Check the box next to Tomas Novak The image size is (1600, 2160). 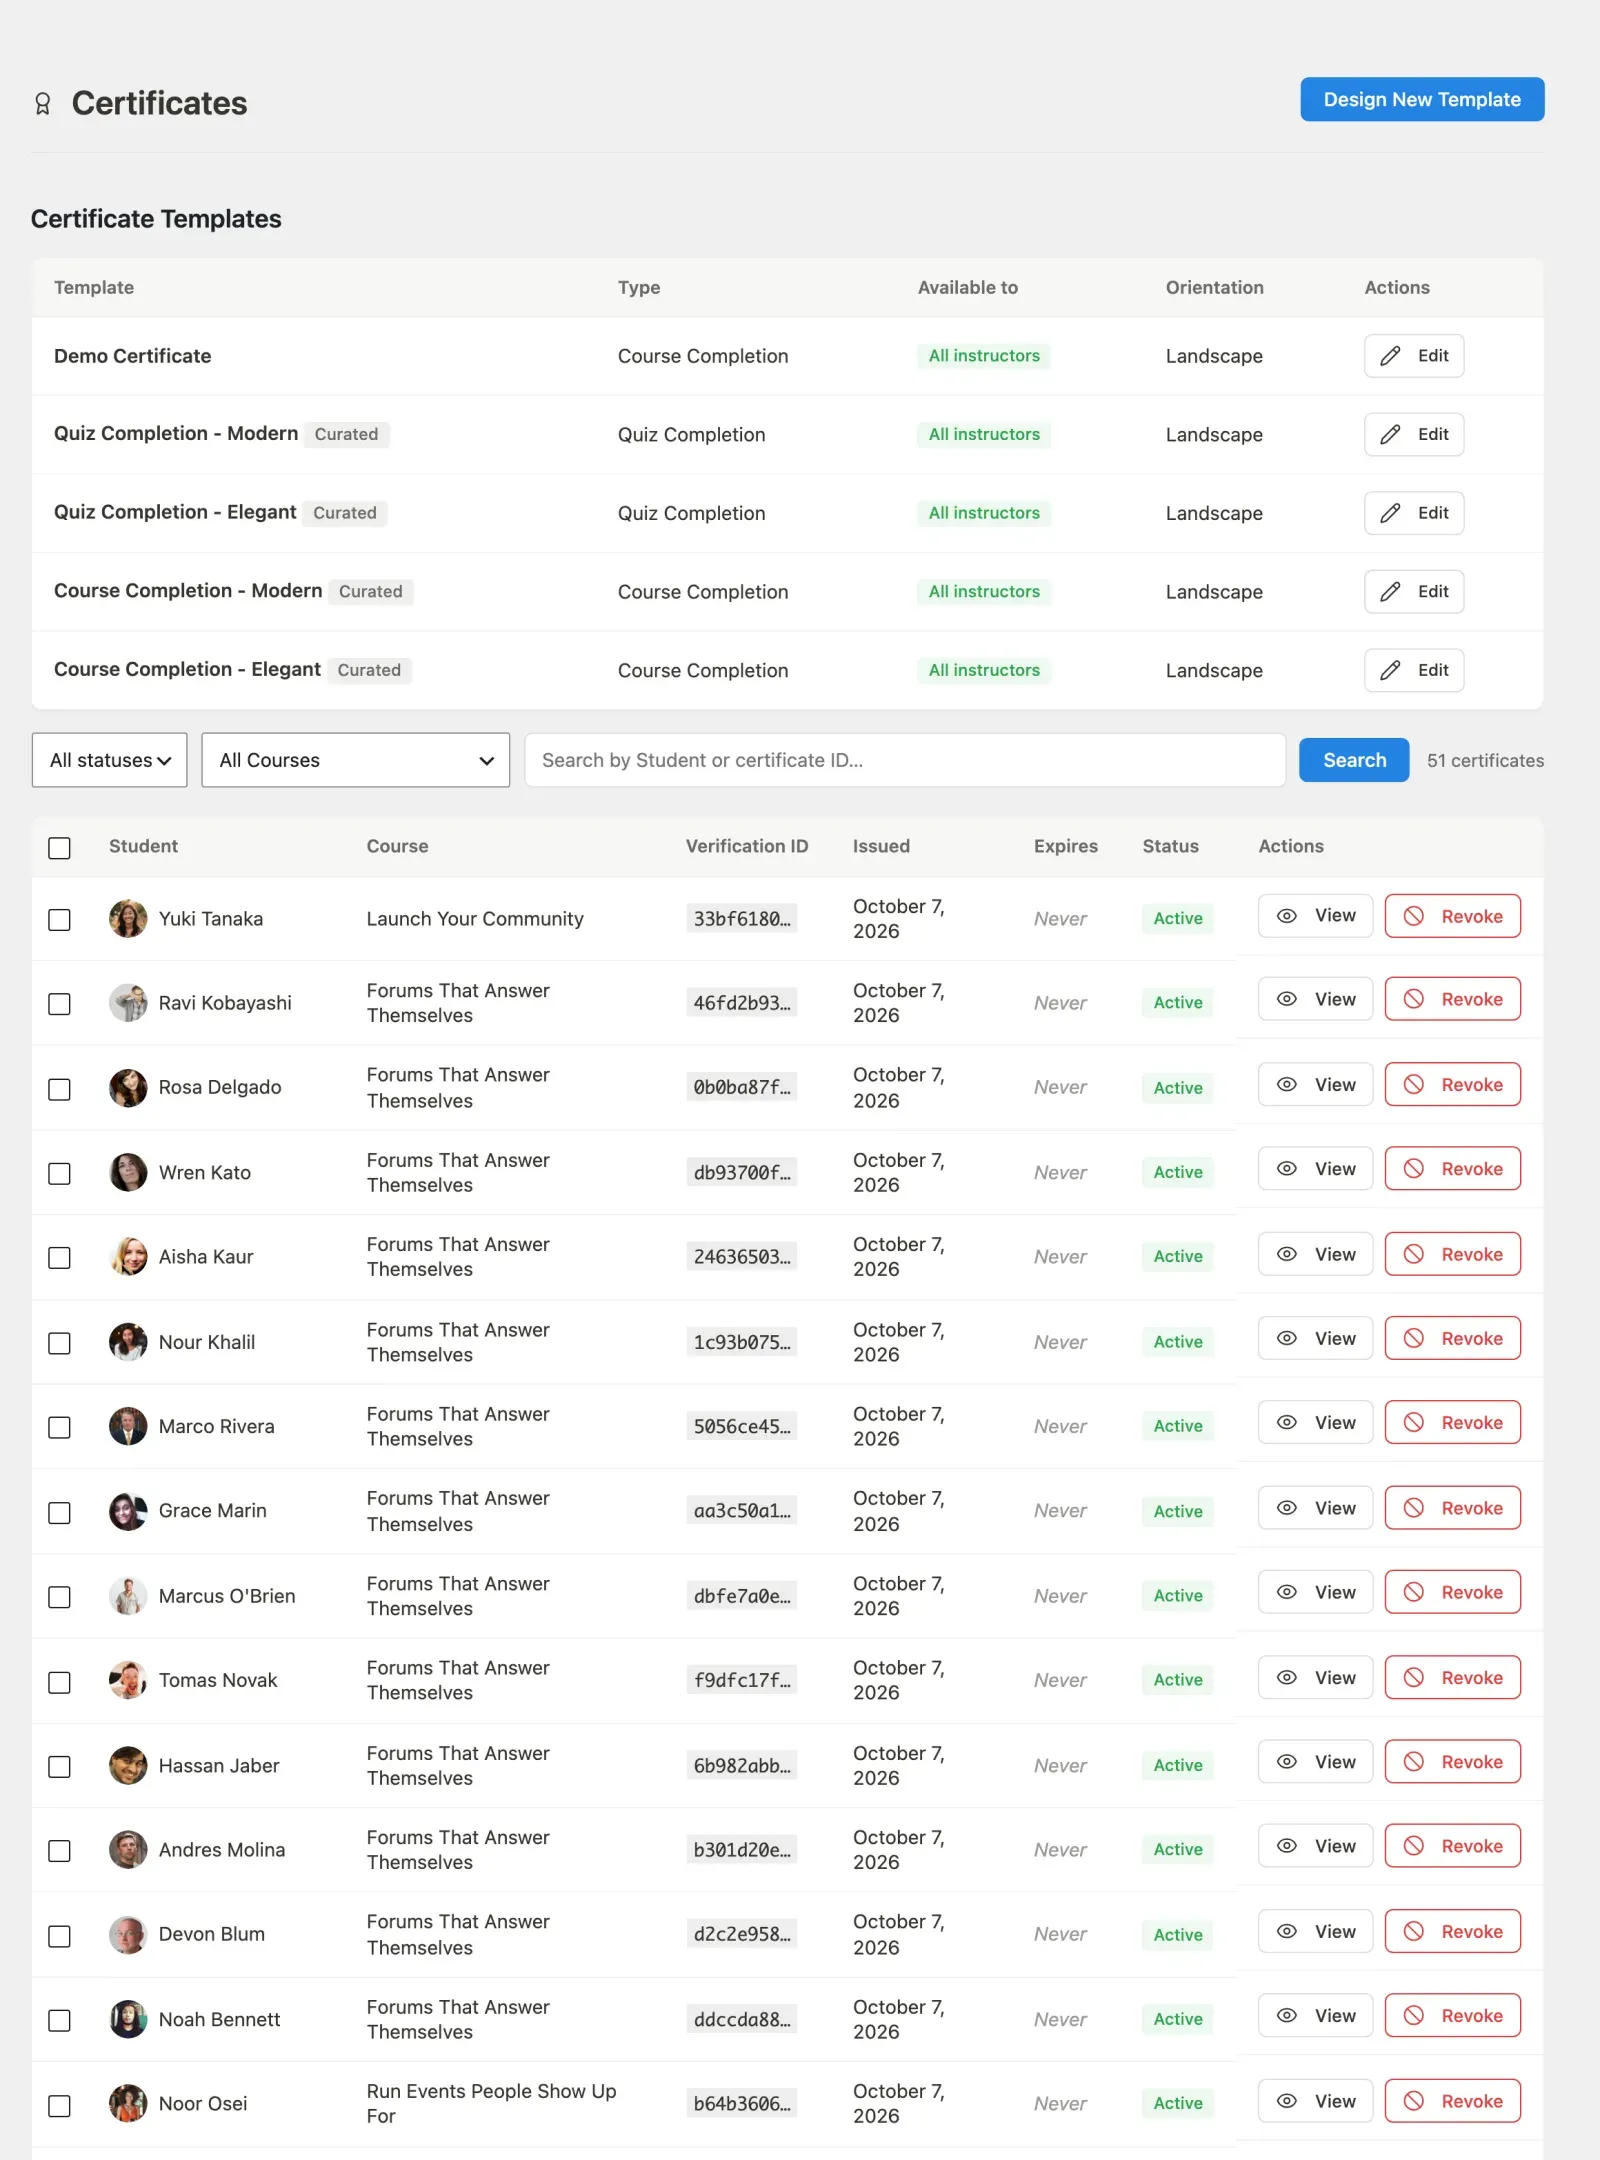60,1682
